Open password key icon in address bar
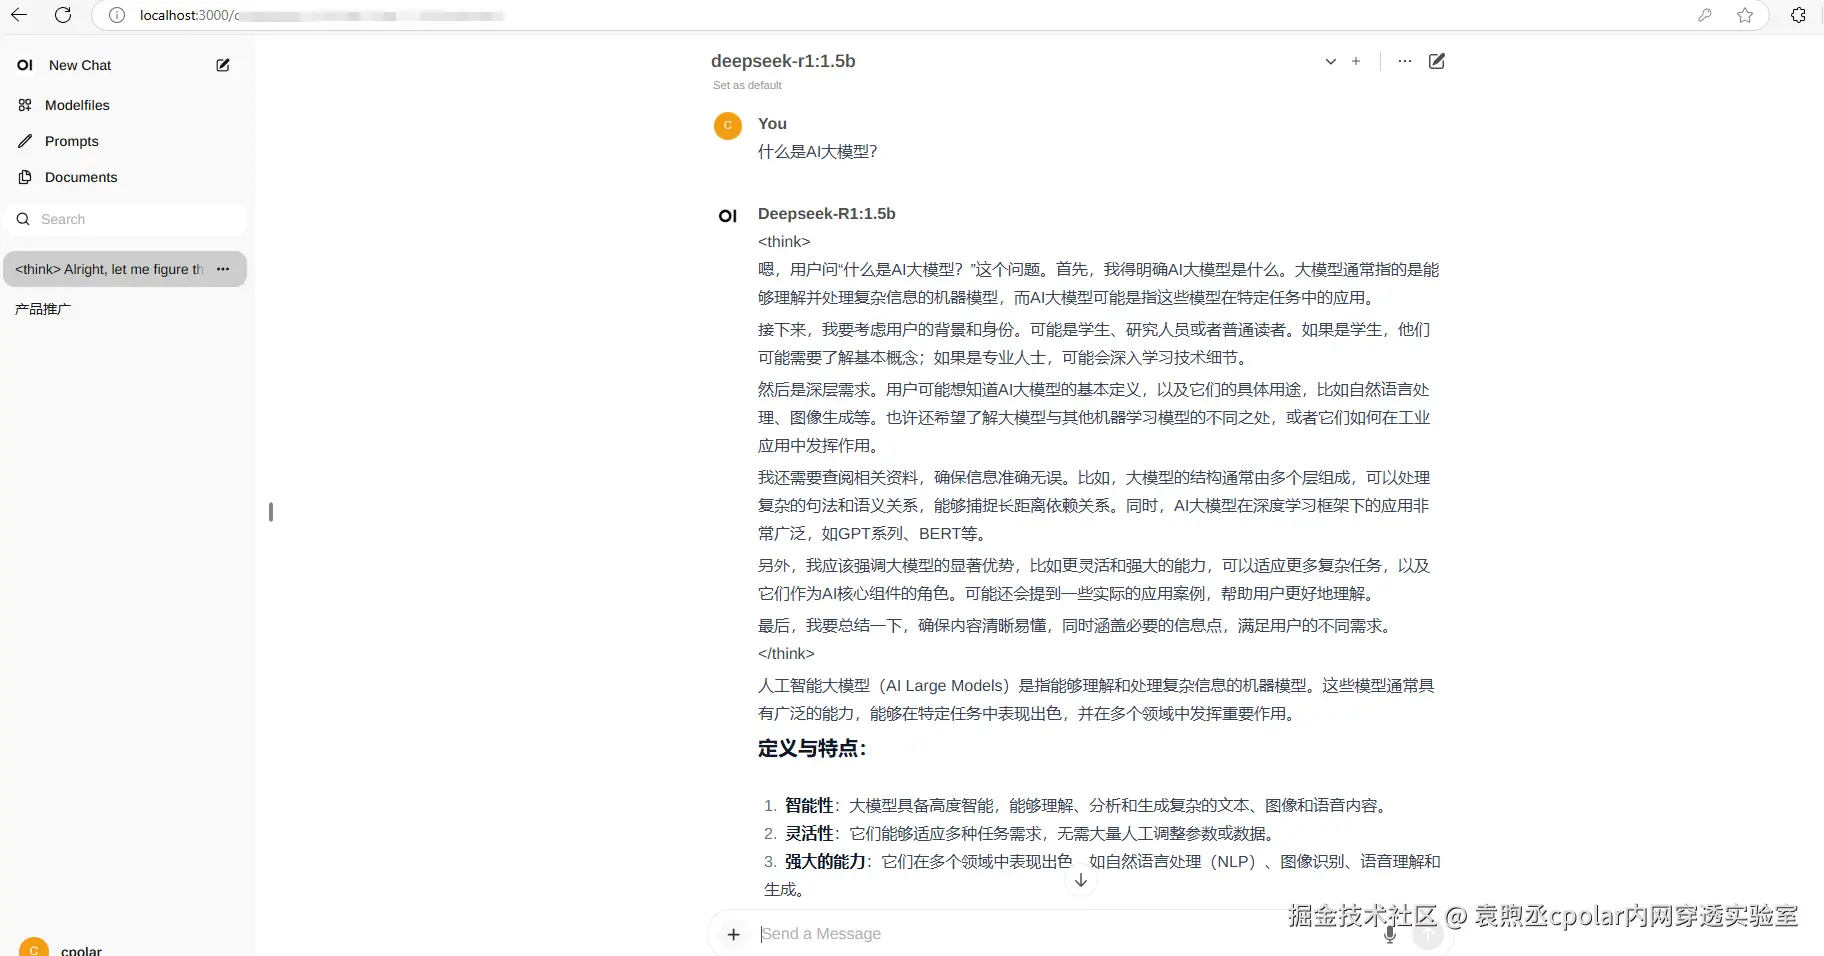 tap(1705, 15)
